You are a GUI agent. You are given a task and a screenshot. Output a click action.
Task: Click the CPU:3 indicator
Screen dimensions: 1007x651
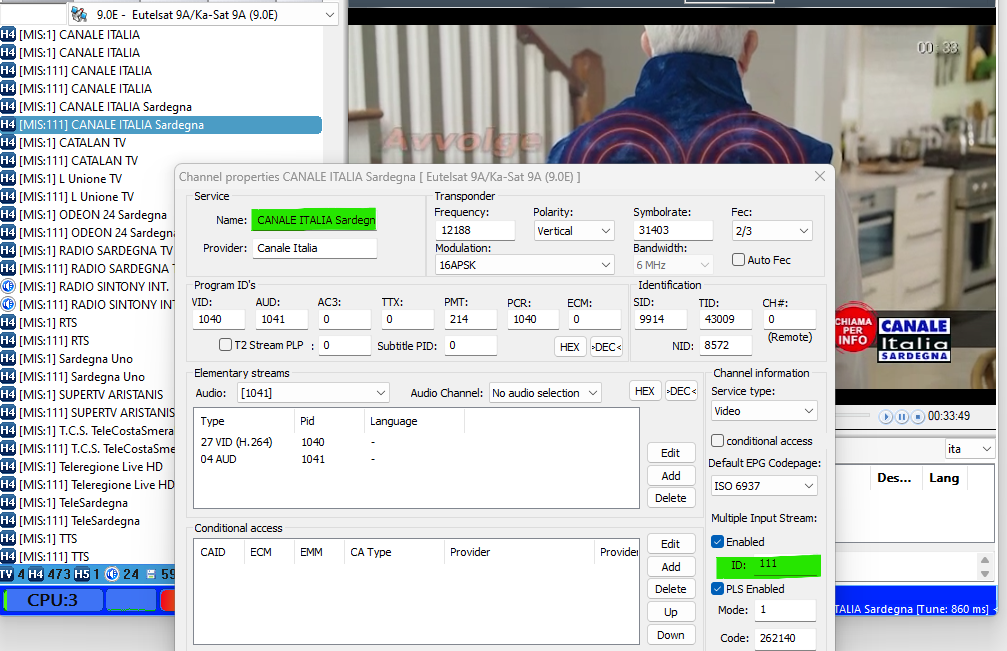(53, 600)
